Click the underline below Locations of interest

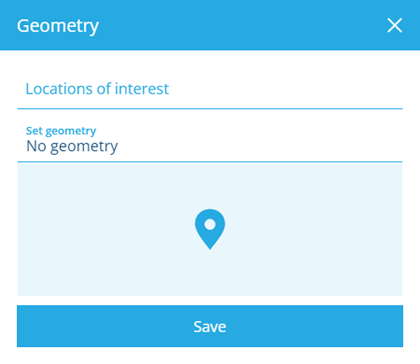(x=210, y=109)
